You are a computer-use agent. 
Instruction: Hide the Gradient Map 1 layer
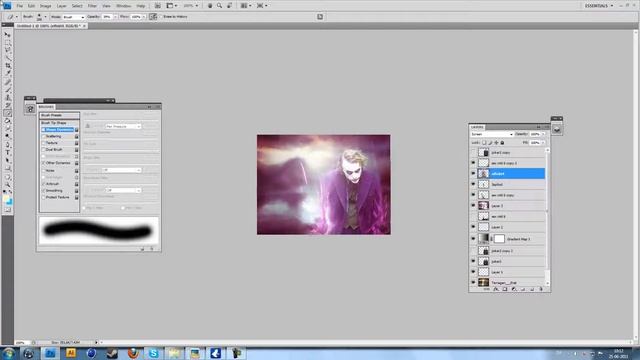[473, 239]
